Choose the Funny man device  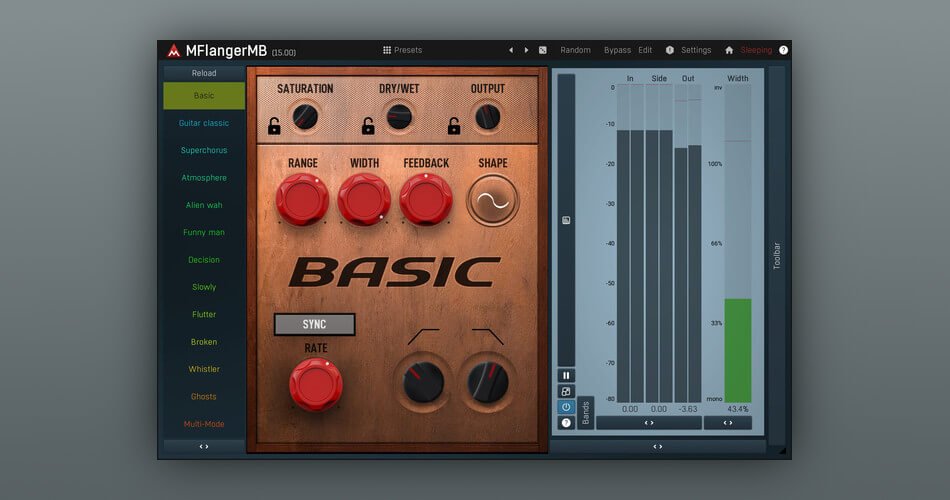[x=204, y=232]
